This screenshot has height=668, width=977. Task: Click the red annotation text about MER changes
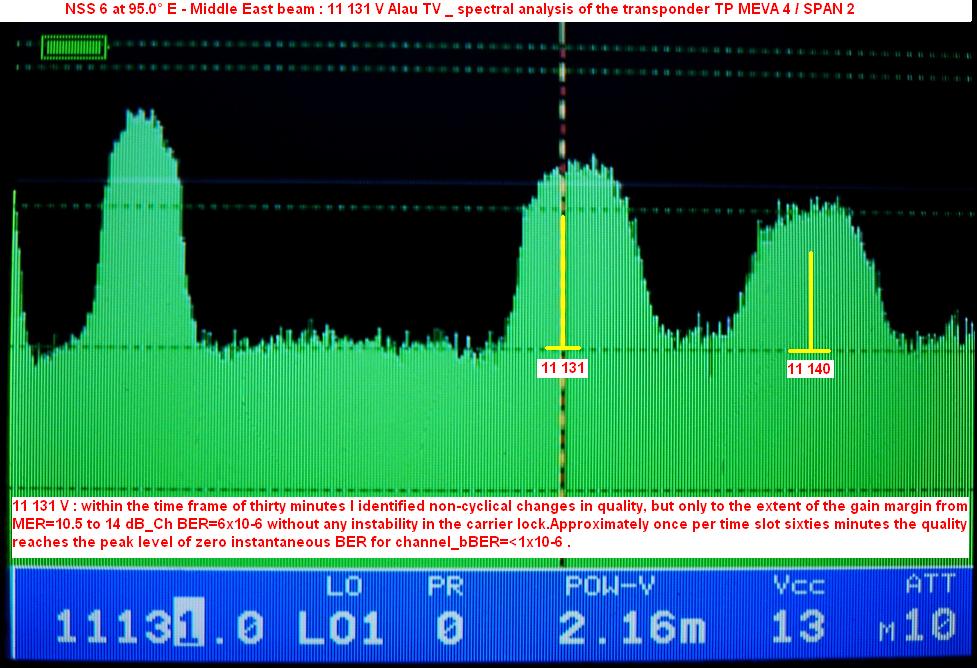pyautogui.click(x=488, y=524)
